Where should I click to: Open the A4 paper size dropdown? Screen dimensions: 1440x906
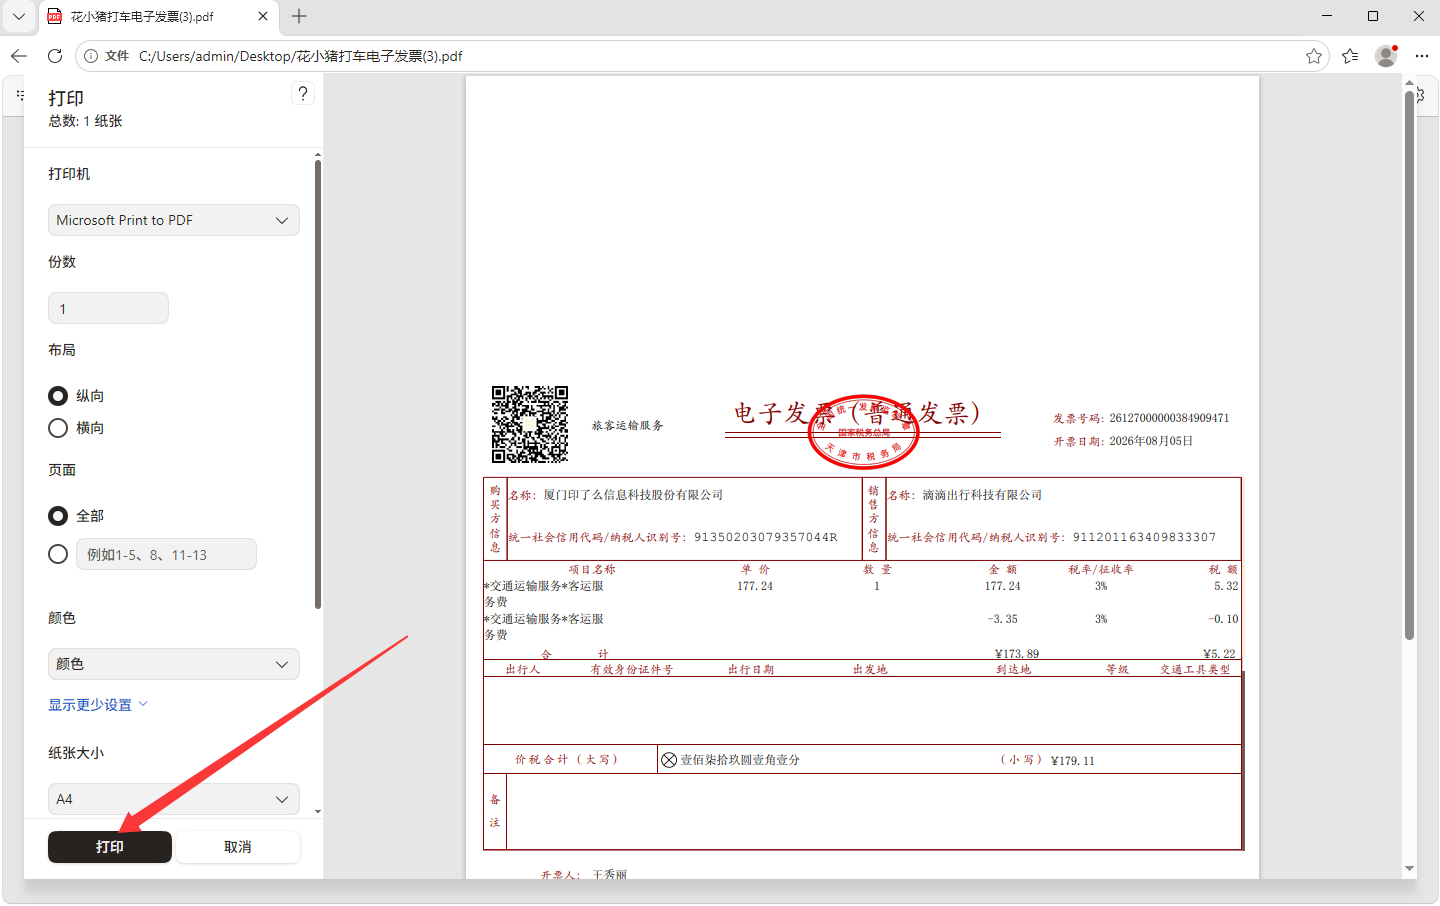pos(174,799)
